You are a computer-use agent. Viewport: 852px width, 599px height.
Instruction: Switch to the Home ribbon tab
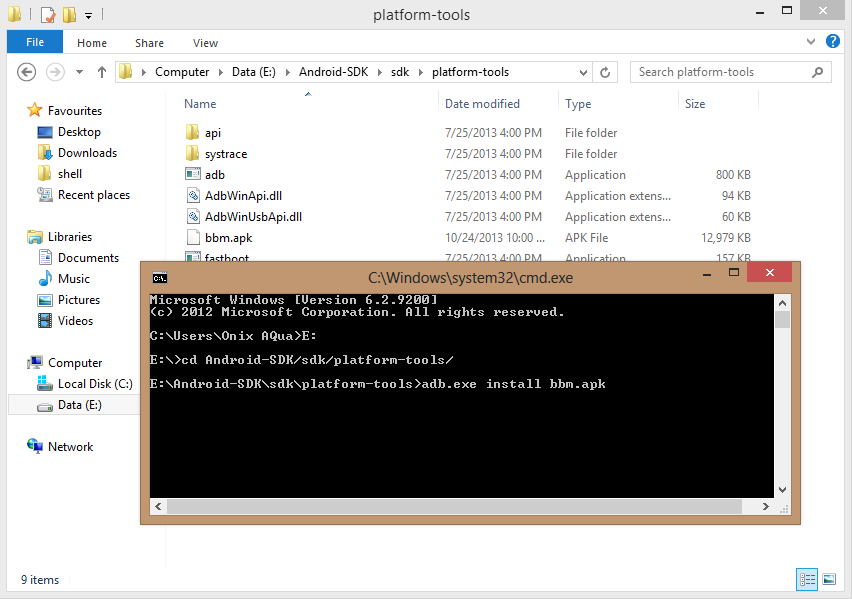(92, 43)
